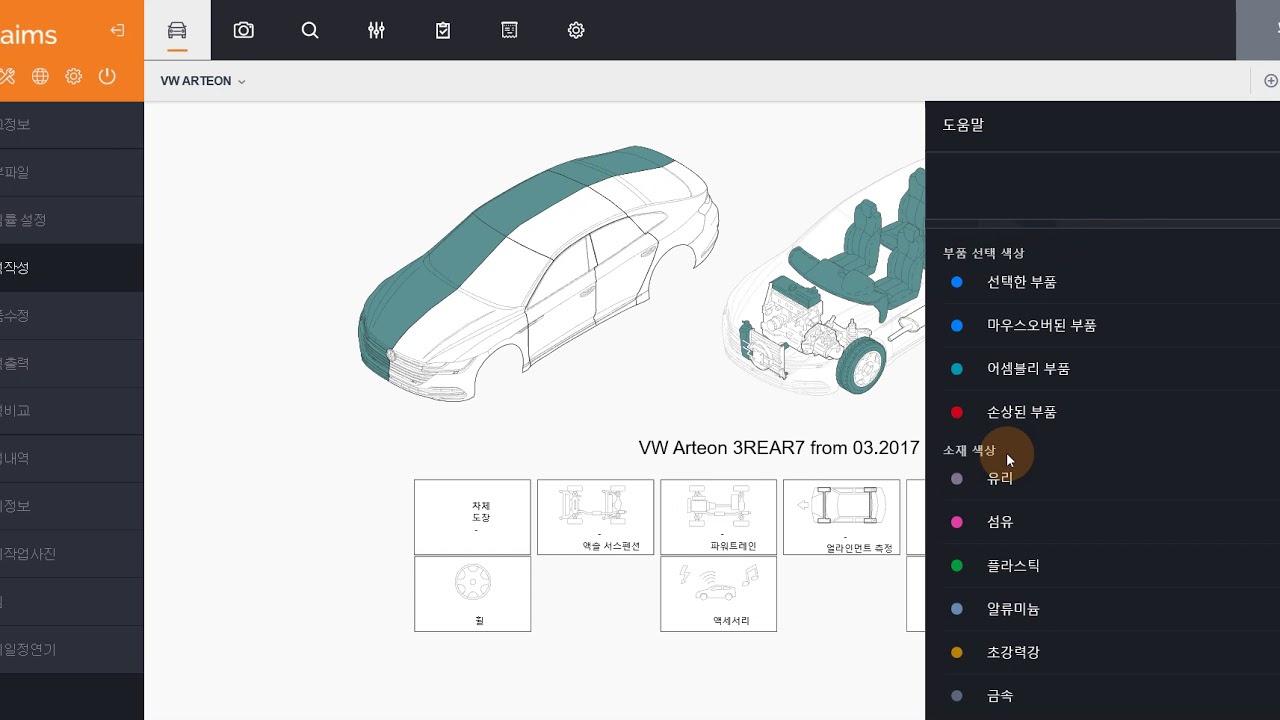Viewport: 1280px width, 720px height.
Task: Open the 차체 도장 body paint tile
Action: (472, 517)
